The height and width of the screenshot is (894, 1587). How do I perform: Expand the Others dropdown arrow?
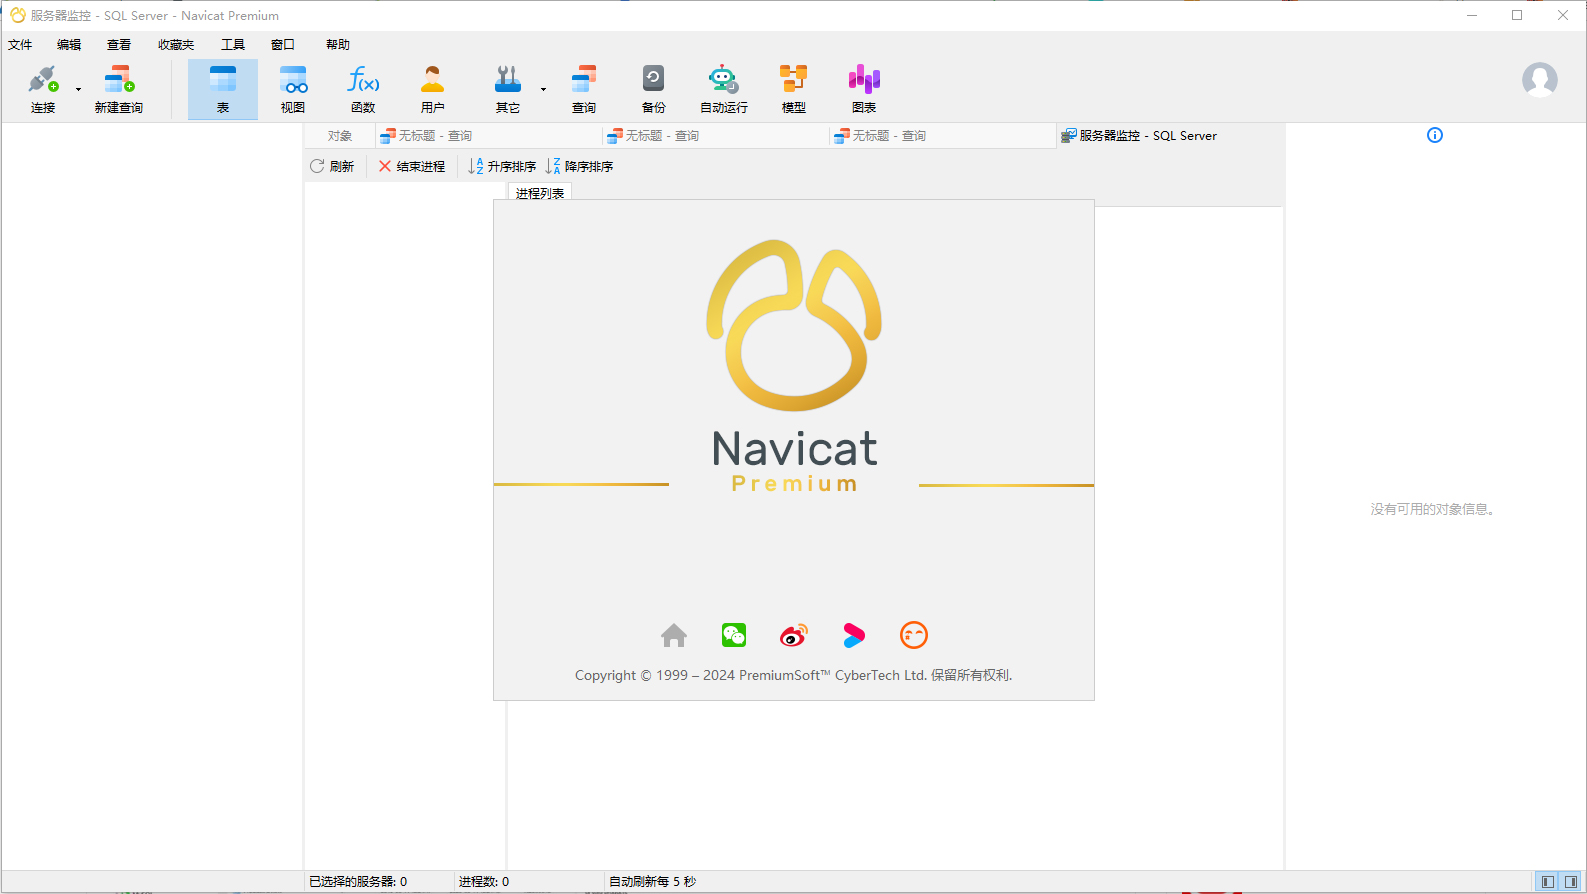coord(544,90)
